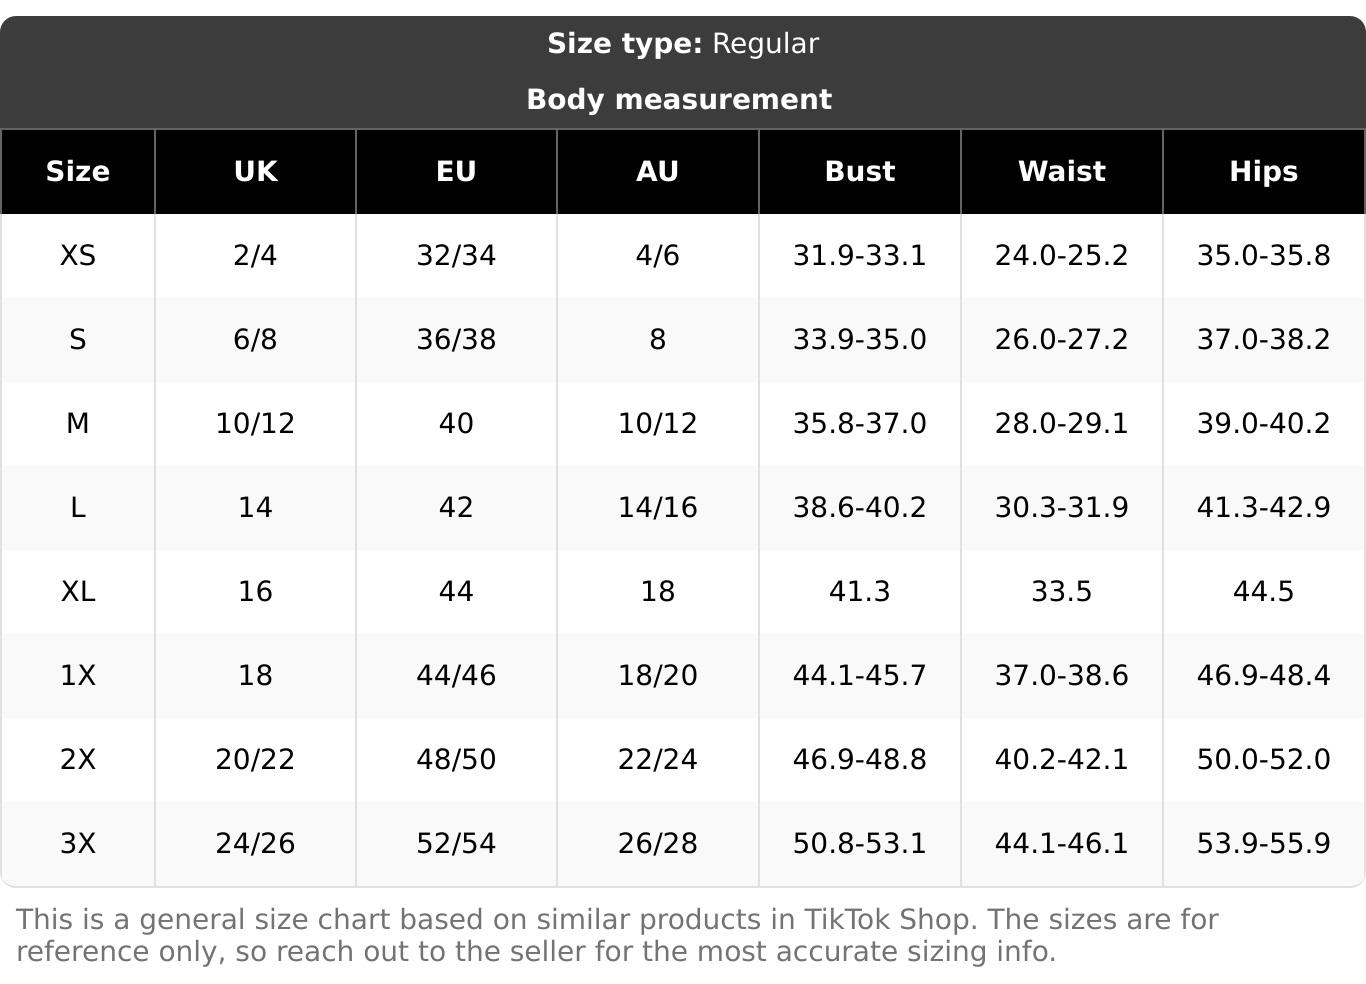Click the UK column header
This screenshot has width=1366, height=984.
point(255,172)
